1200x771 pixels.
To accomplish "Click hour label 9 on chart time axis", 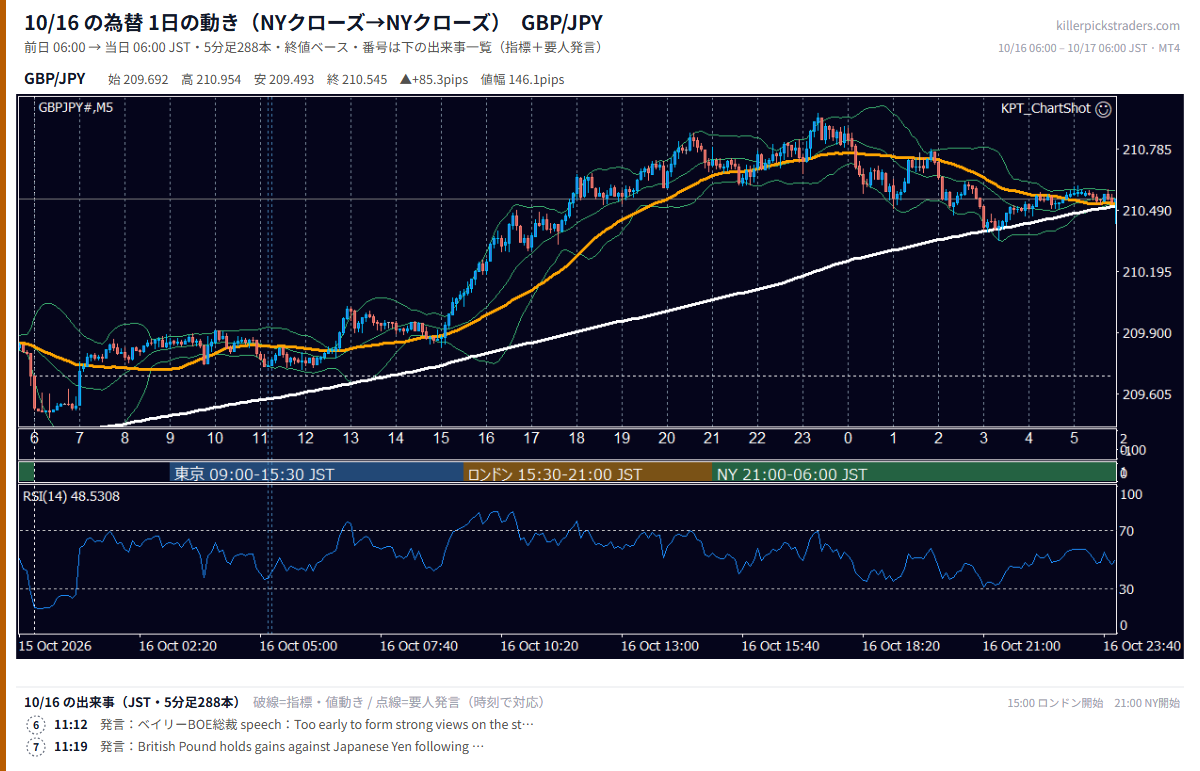I will coord(170,438).
